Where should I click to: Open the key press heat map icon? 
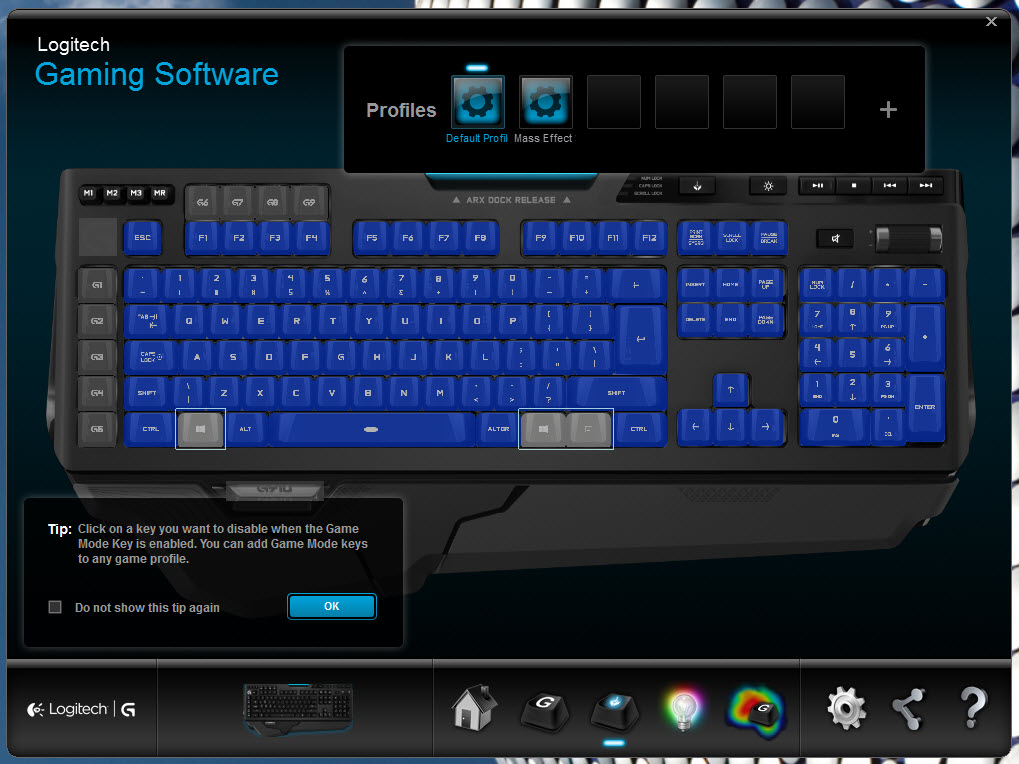click(x=755, y=712)
